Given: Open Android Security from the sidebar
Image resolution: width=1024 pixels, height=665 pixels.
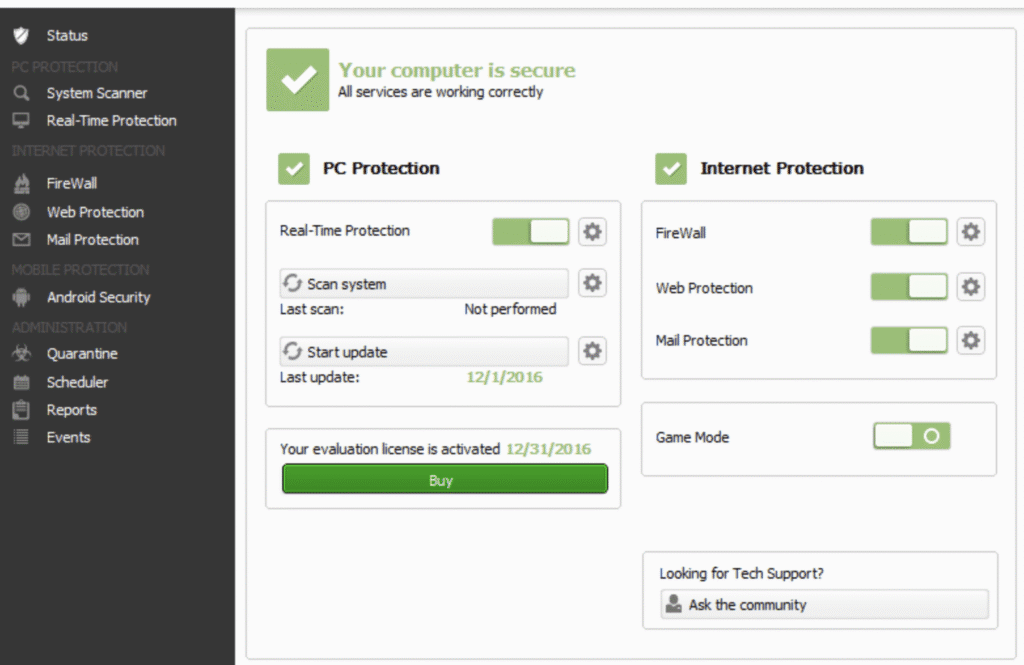Looking at the screenshot, I should coord(97,297).
